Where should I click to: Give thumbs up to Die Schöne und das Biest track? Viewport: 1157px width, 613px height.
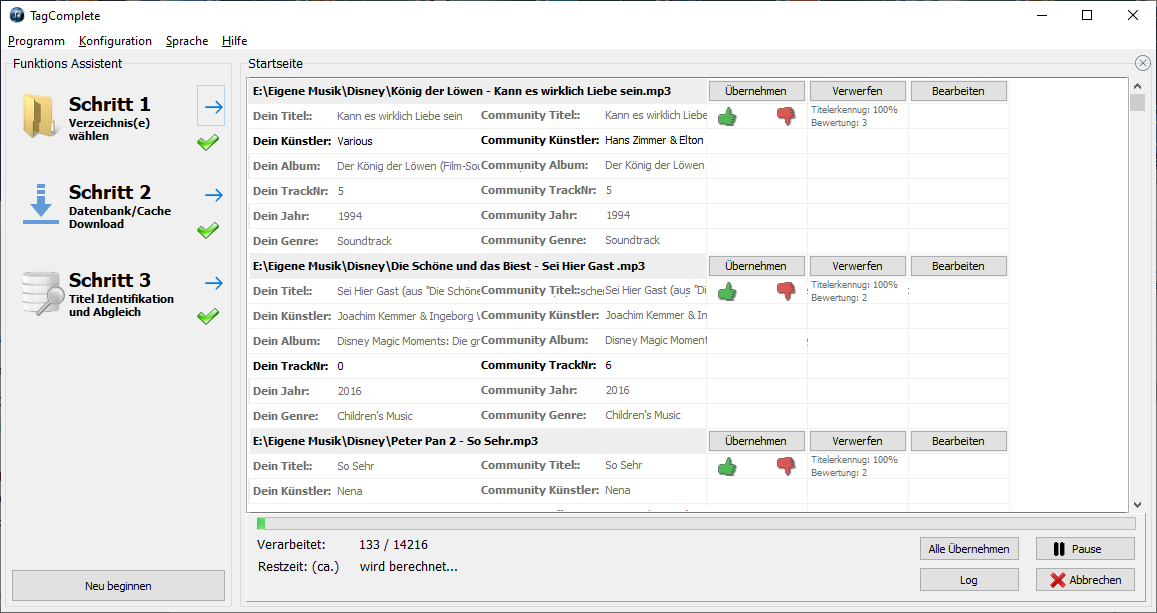pos(728,291)
